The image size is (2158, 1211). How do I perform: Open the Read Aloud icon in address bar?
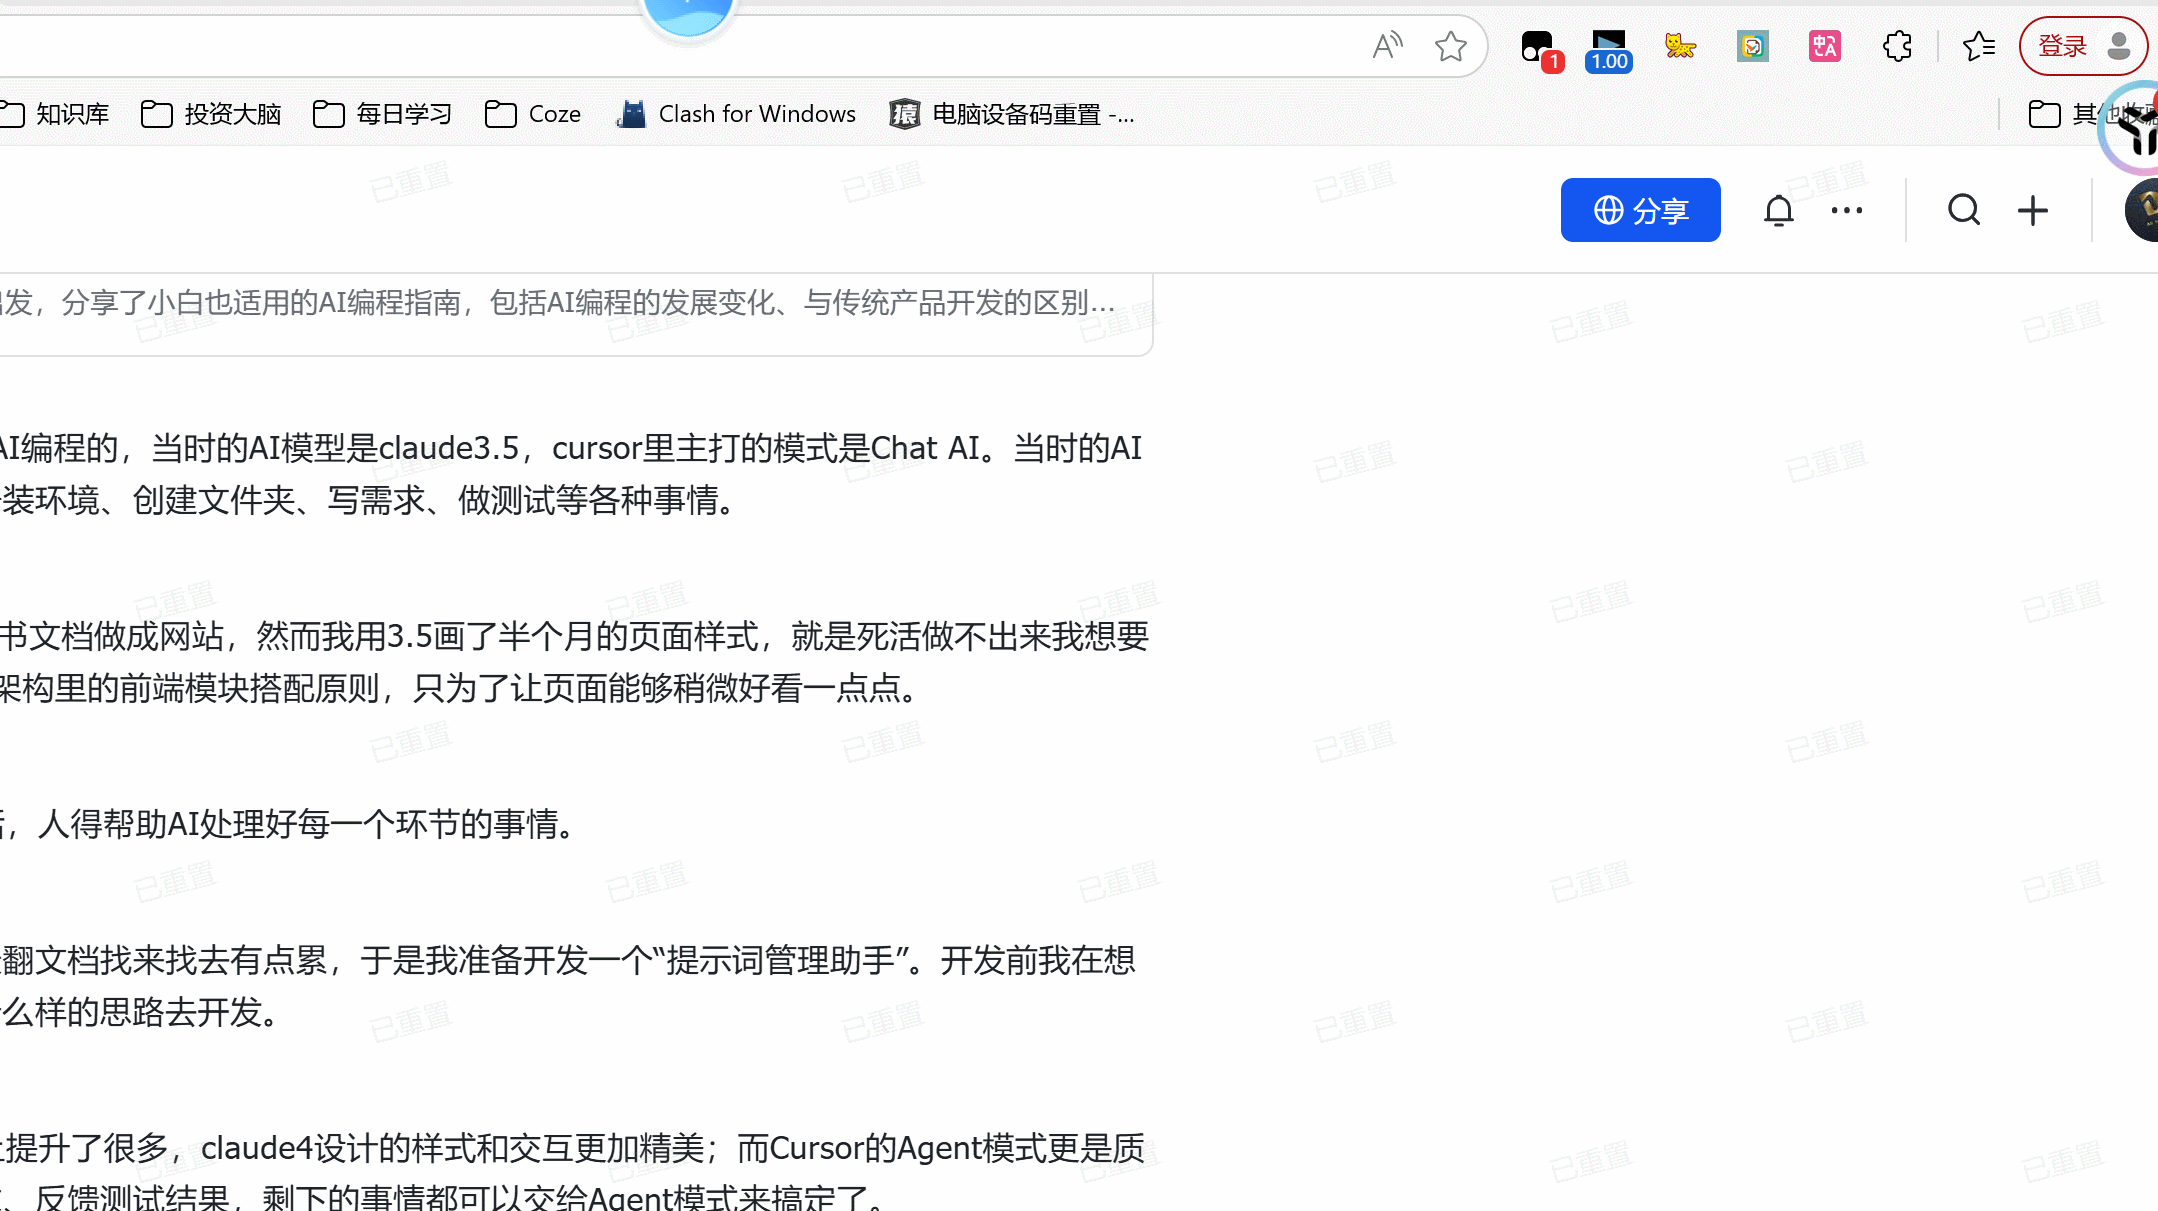(x=1387, y=45)
